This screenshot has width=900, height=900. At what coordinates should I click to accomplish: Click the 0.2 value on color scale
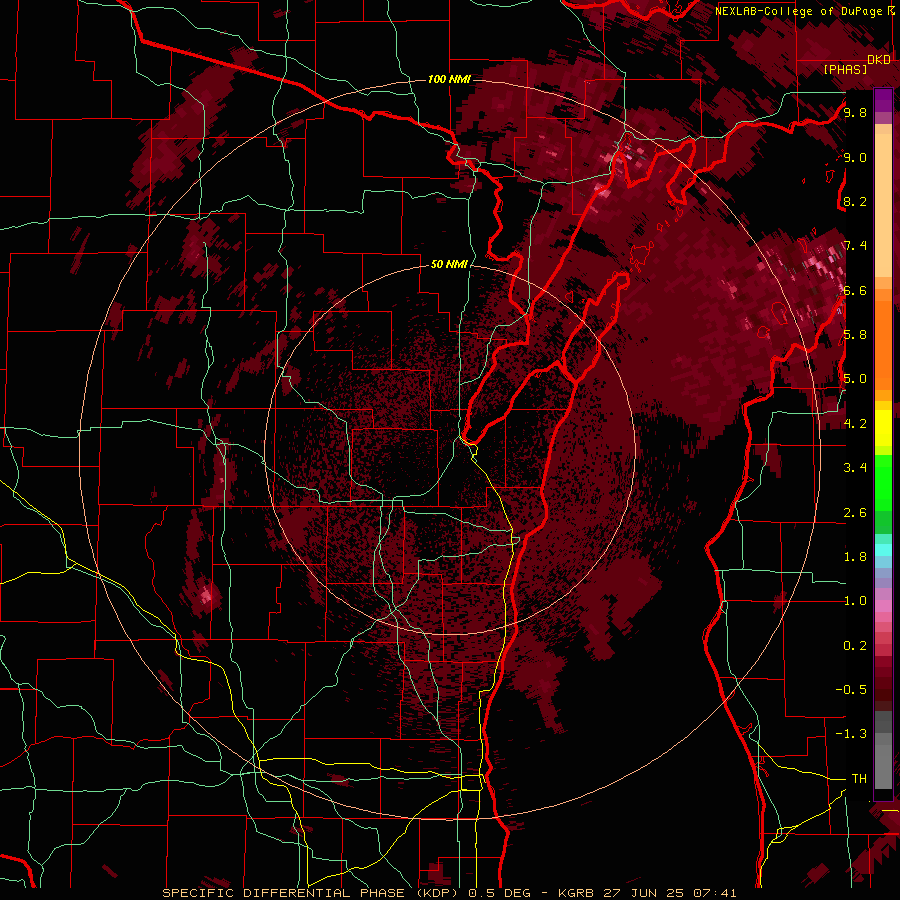point(855,646)
